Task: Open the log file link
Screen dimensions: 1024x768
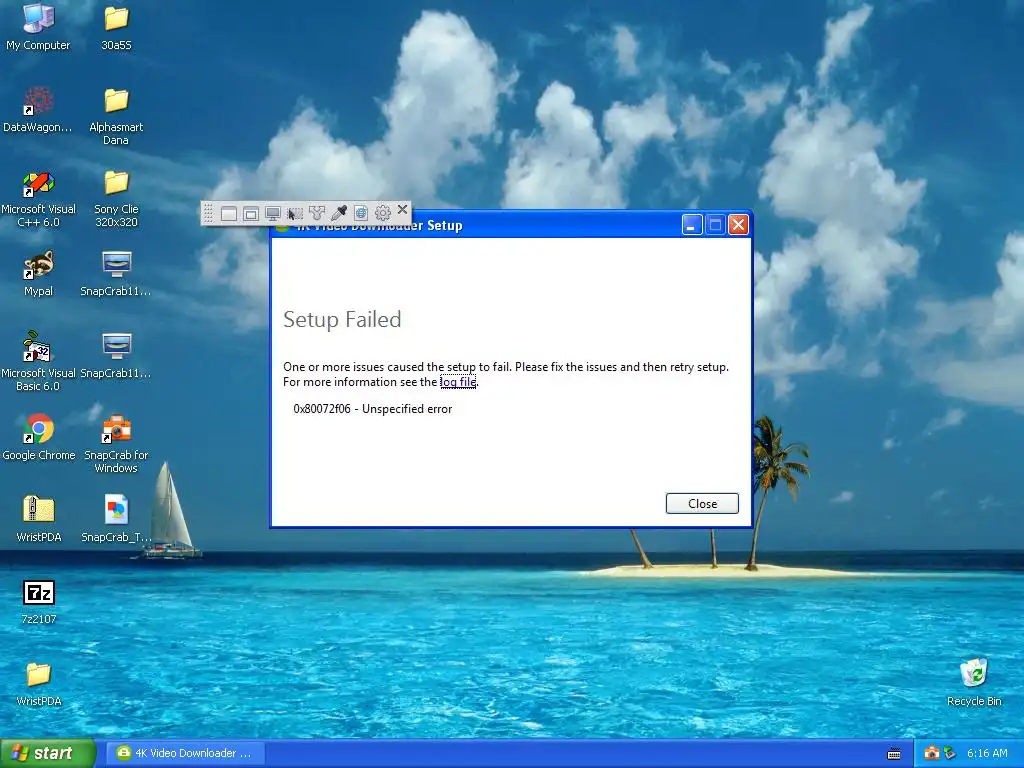Action: tap(458, 382)
